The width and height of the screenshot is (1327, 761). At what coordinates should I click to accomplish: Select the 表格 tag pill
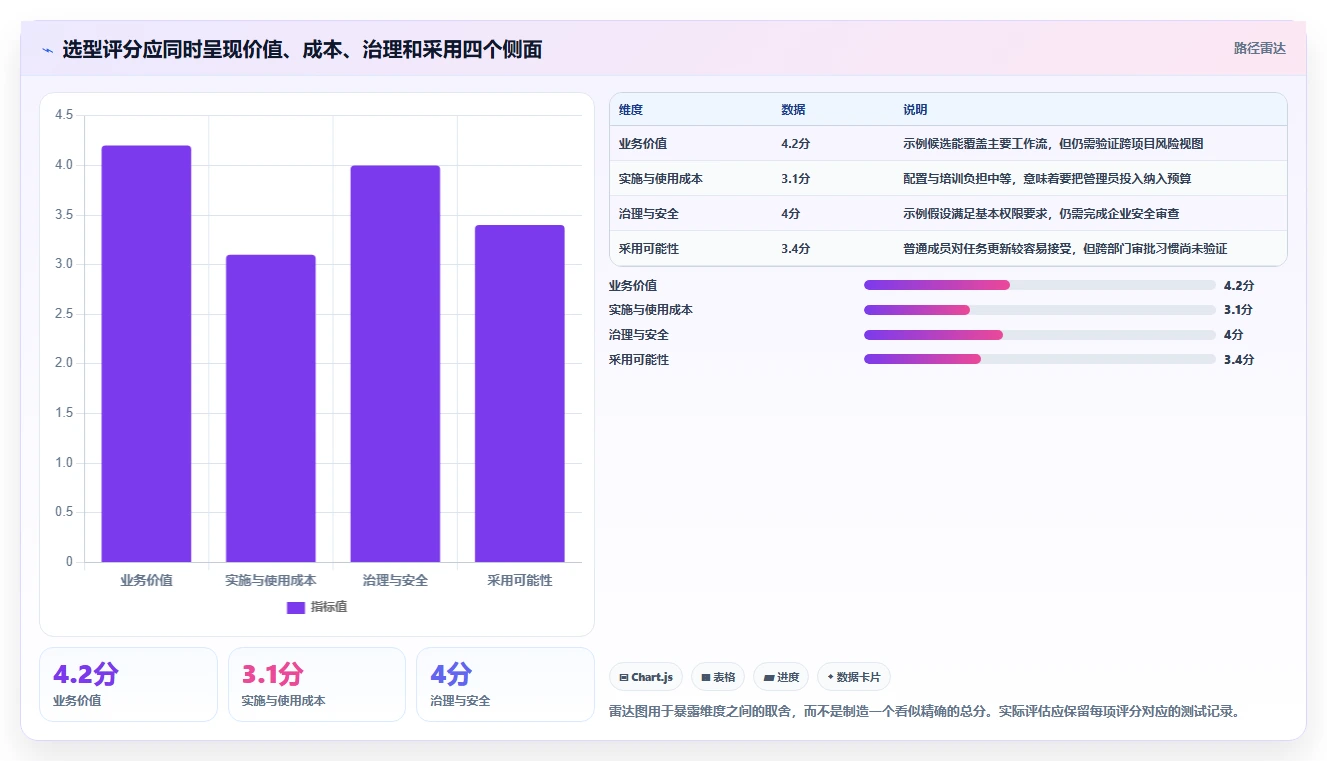(718, 677)
